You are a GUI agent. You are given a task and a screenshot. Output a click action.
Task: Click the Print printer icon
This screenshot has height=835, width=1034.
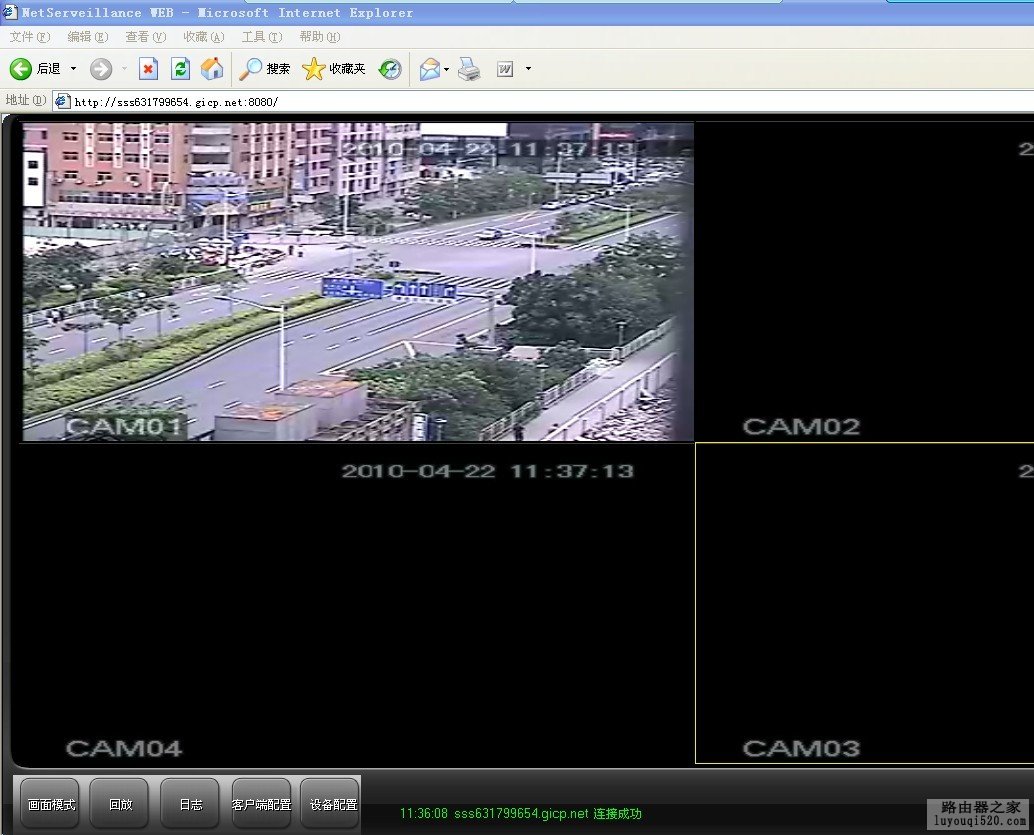pos(469,69)
